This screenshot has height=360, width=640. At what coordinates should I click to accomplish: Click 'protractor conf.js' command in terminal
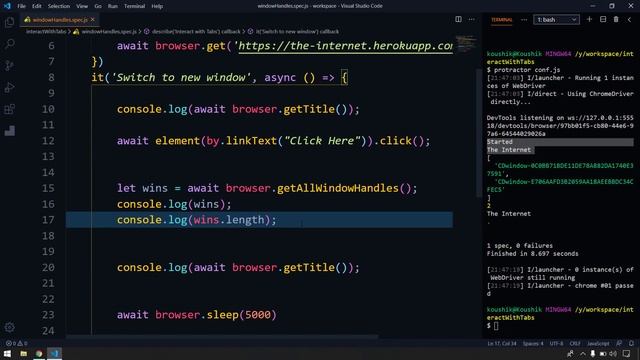click(527, 70)
